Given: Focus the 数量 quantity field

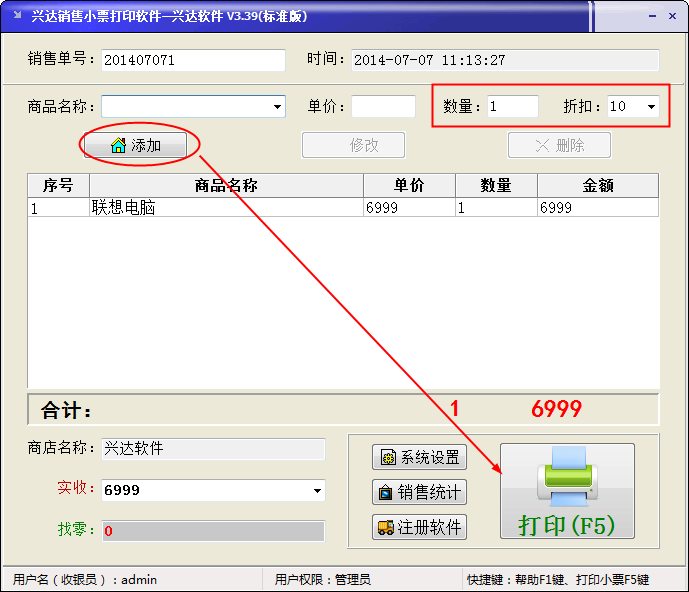Looking at the screenshot, I should click(x=513, y=106).
